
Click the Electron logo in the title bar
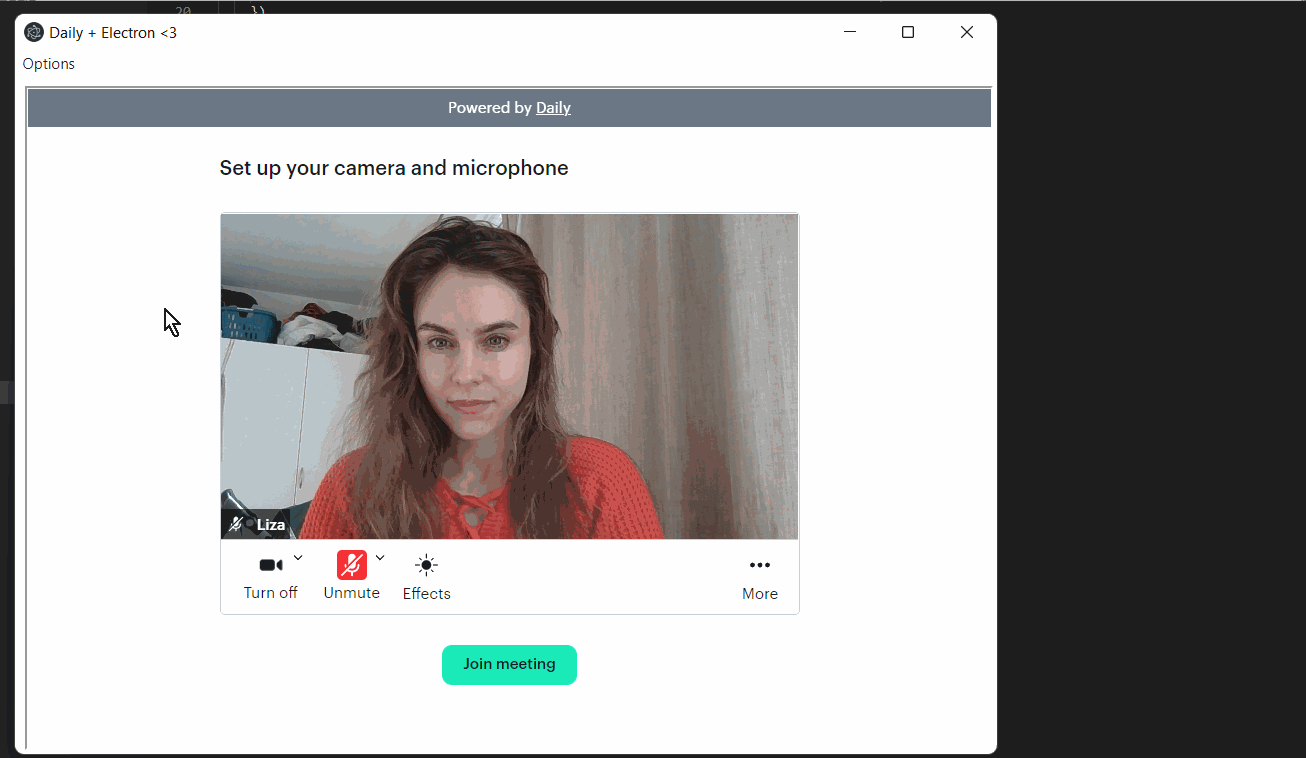[33, 31]
